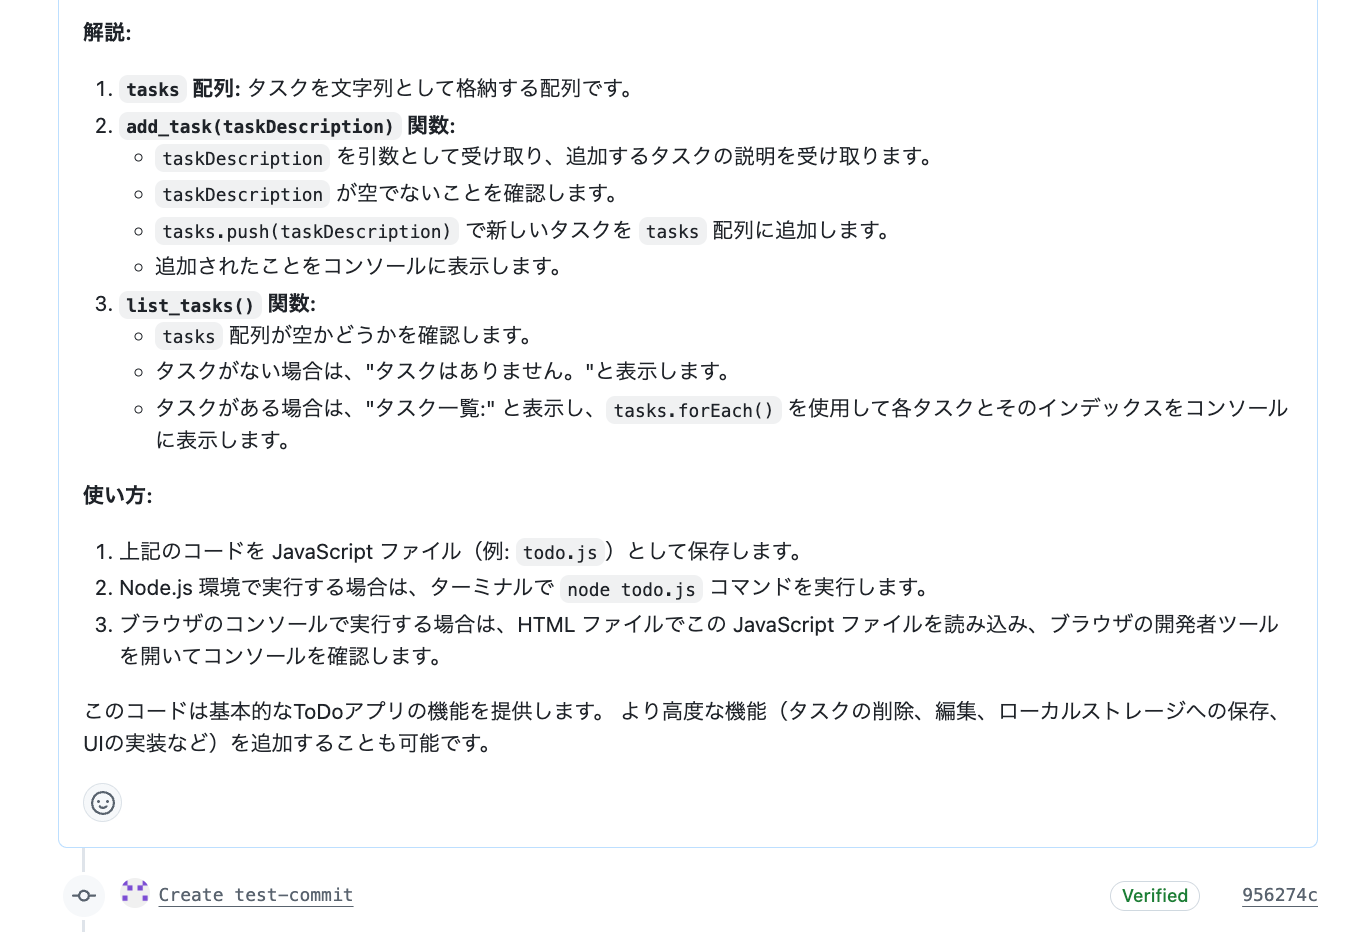Click the add_task(taskDescription) code label
Screen dimensions: 1364x932
pyautogui.click(x=260, y=126)
